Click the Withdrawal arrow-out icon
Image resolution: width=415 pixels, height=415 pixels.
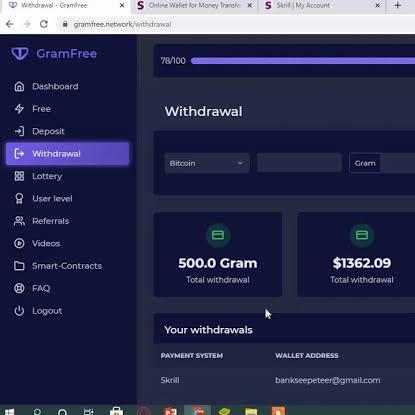pos(19,154)
